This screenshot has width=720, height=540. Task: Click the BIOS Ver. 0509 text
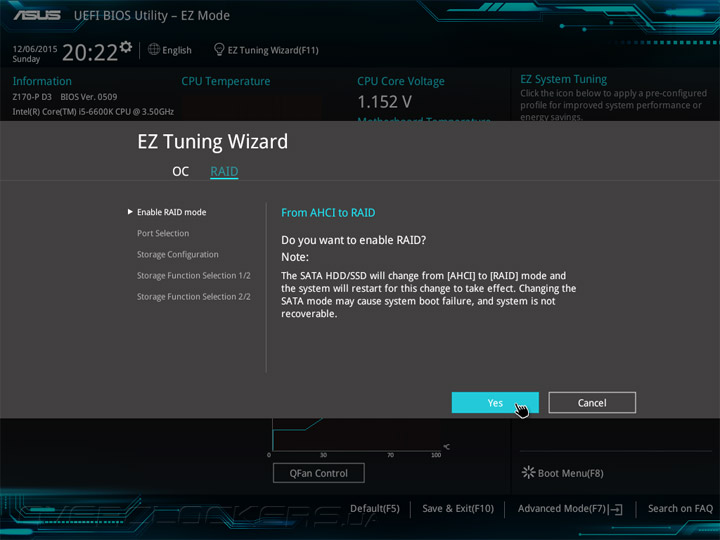(x=88, y=97)
